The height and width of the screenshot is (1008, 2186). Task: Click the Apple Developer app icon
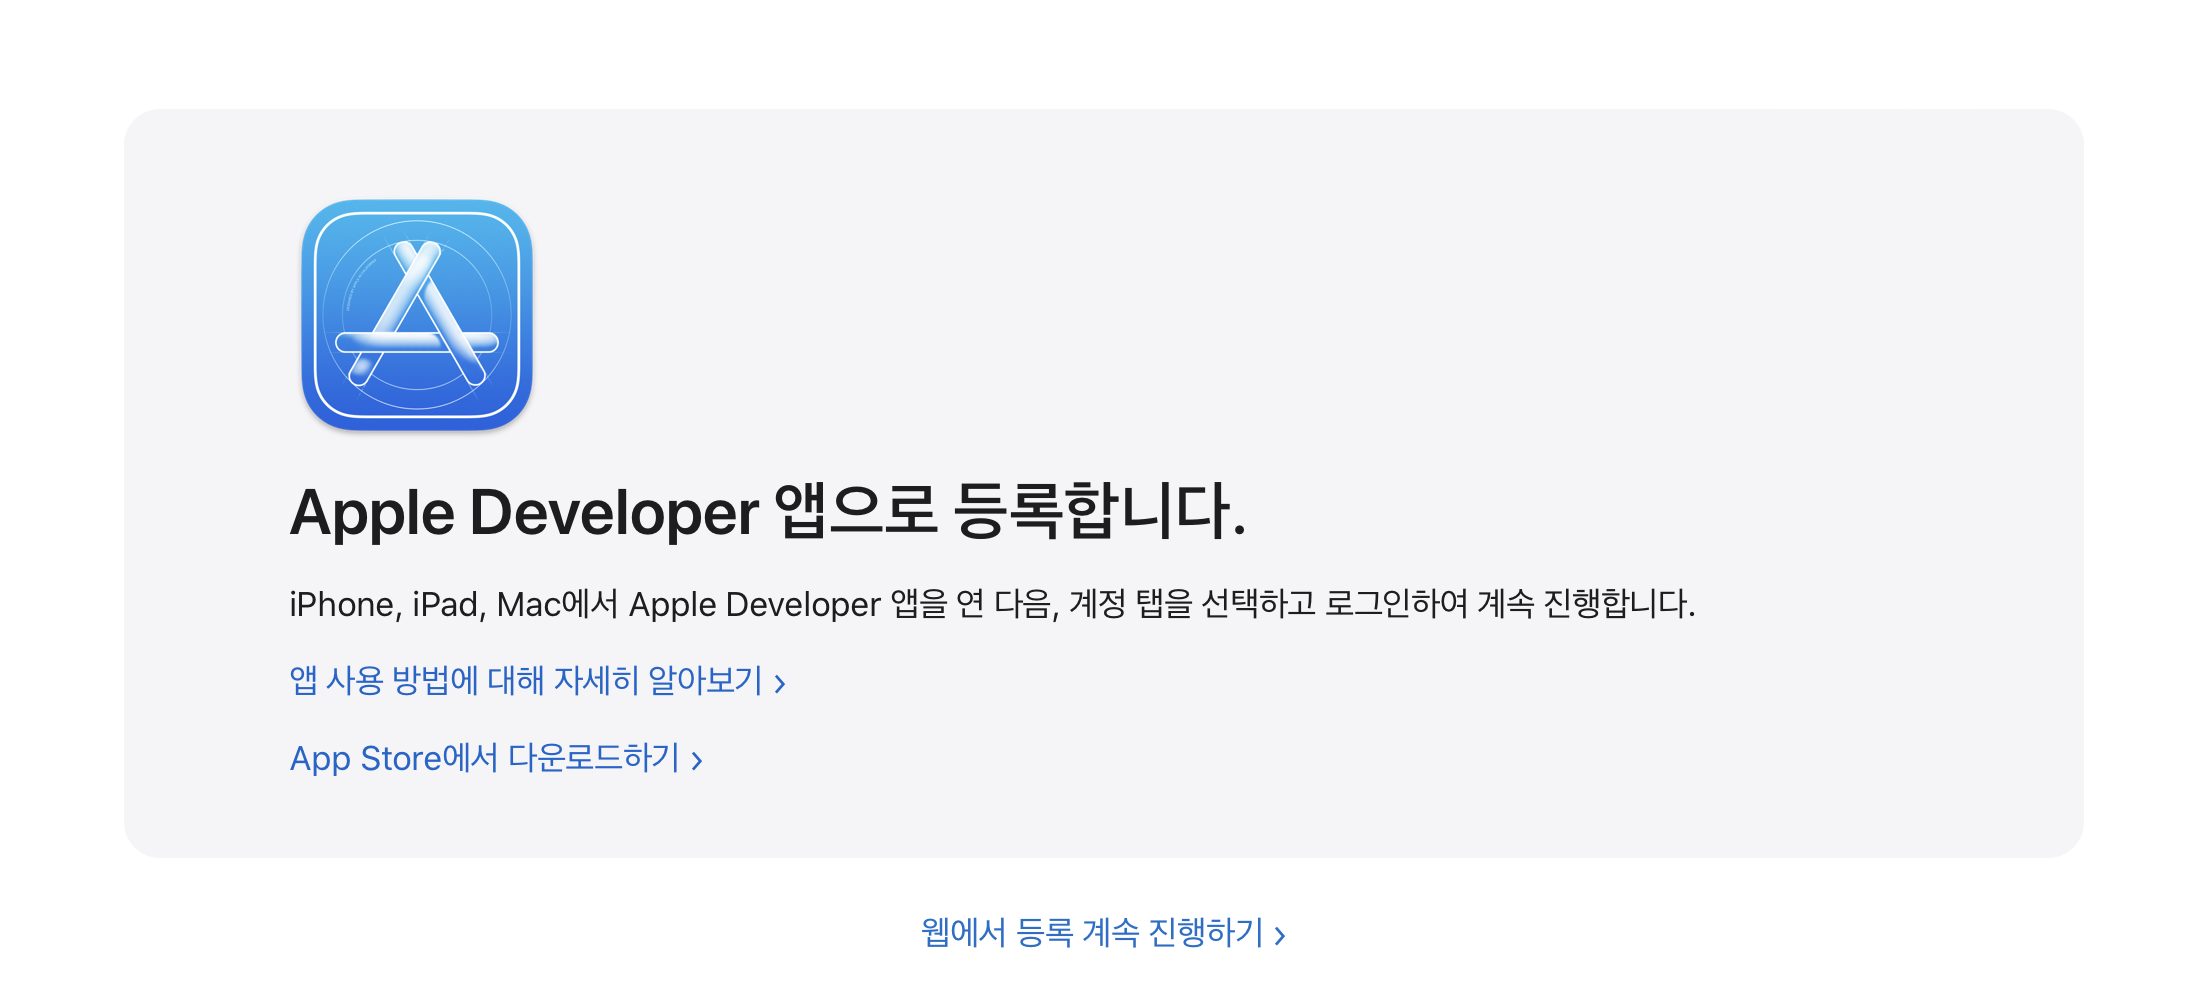(x=417, y=315)
